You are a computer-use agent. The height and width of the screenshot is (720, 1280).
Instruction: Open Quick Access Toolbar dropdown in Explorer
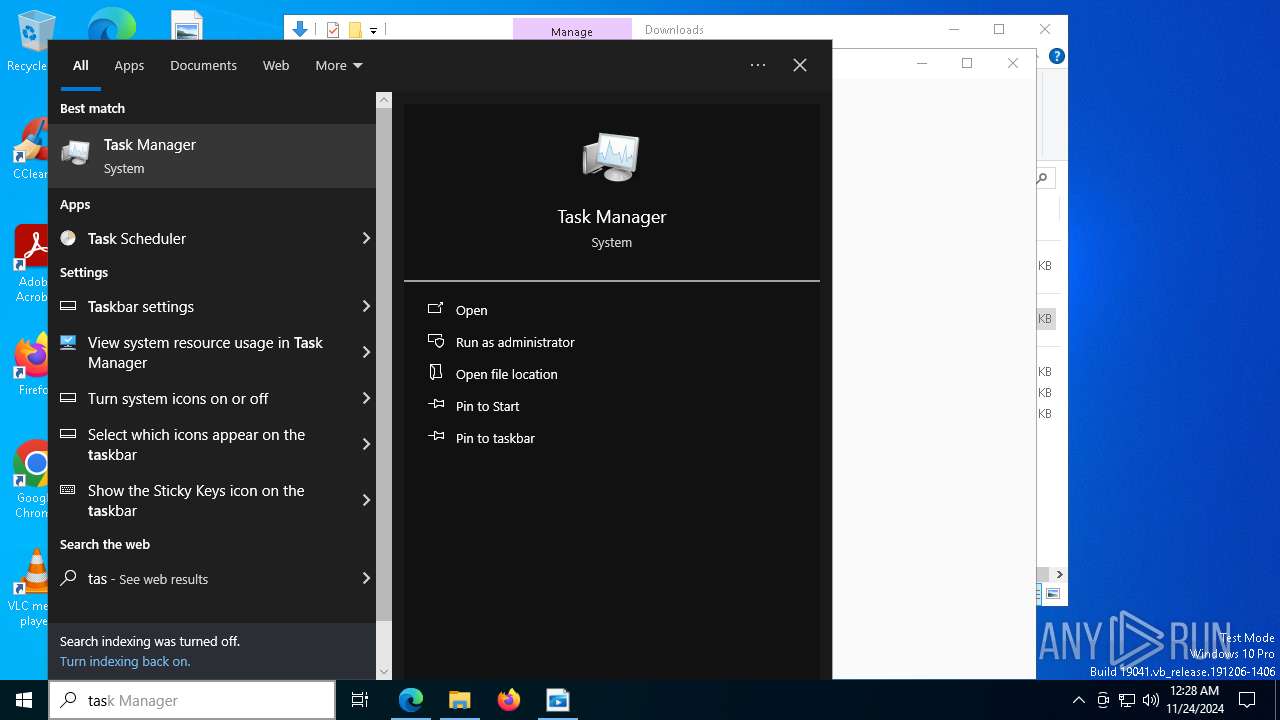pyautogui.click(x=373, y=30)
